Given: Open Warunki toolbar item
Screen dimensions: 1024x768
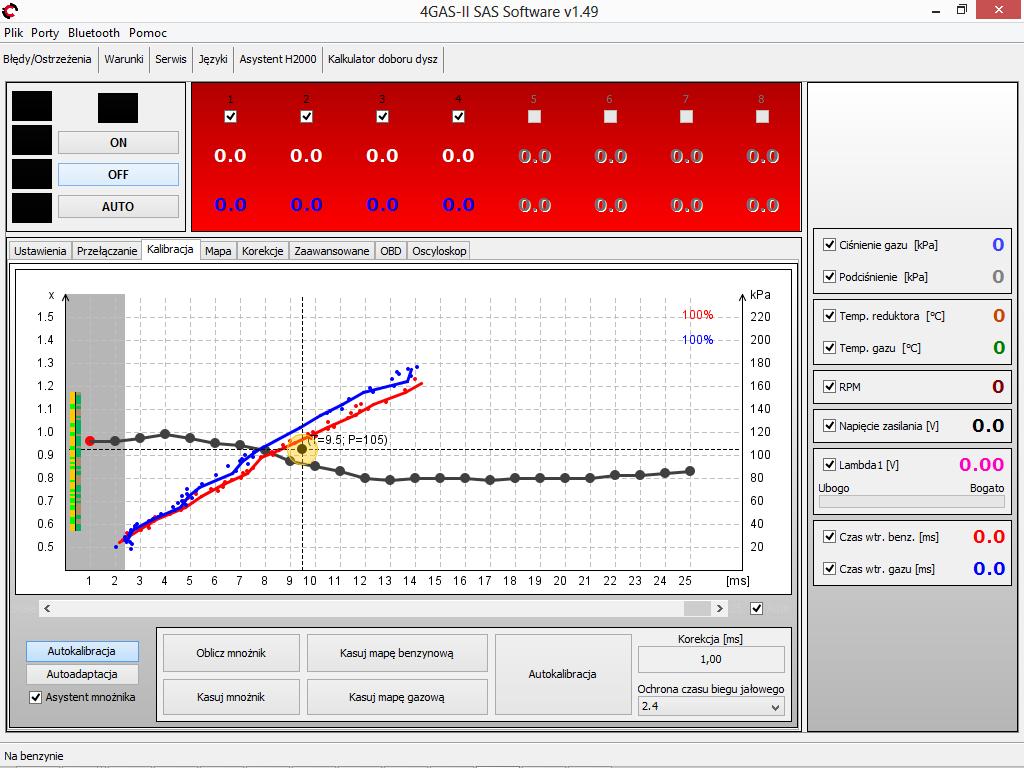Looking at the screenshot, I should (x=123, y=59).
